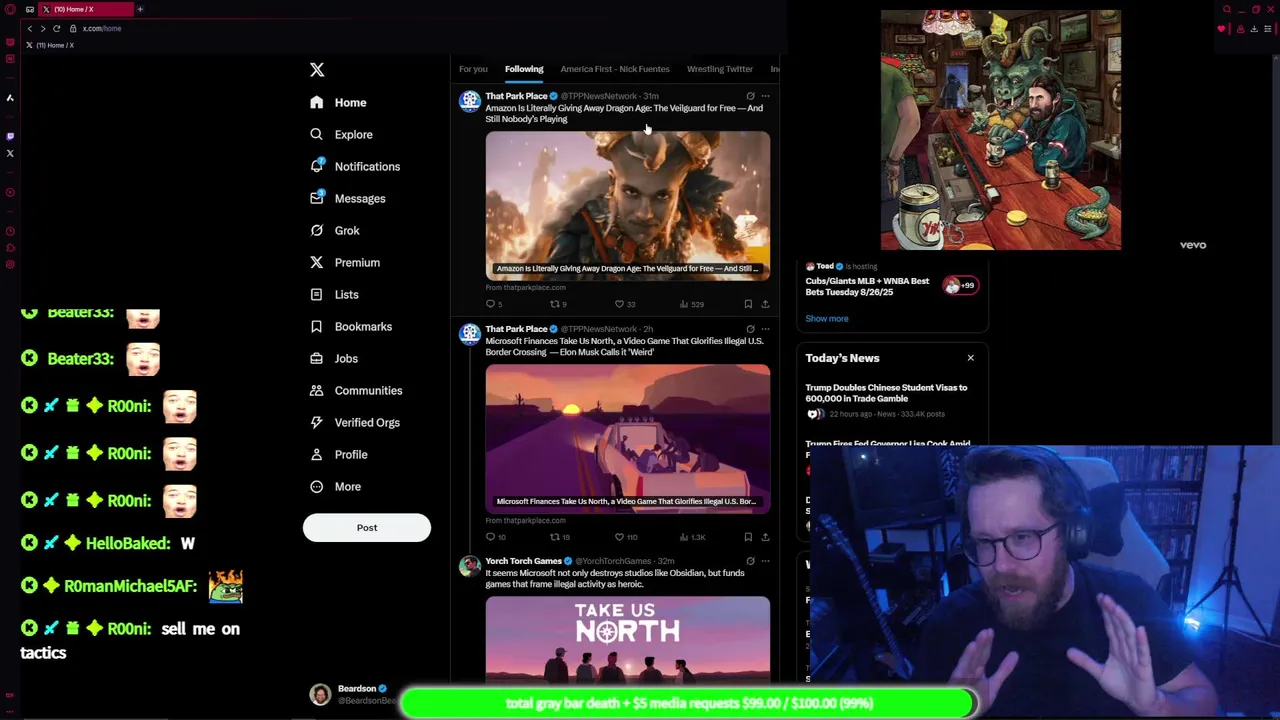Open the Dragon Age Veilguard article image
This screenshot has width=1280, height=720.
tap(628, 205)
